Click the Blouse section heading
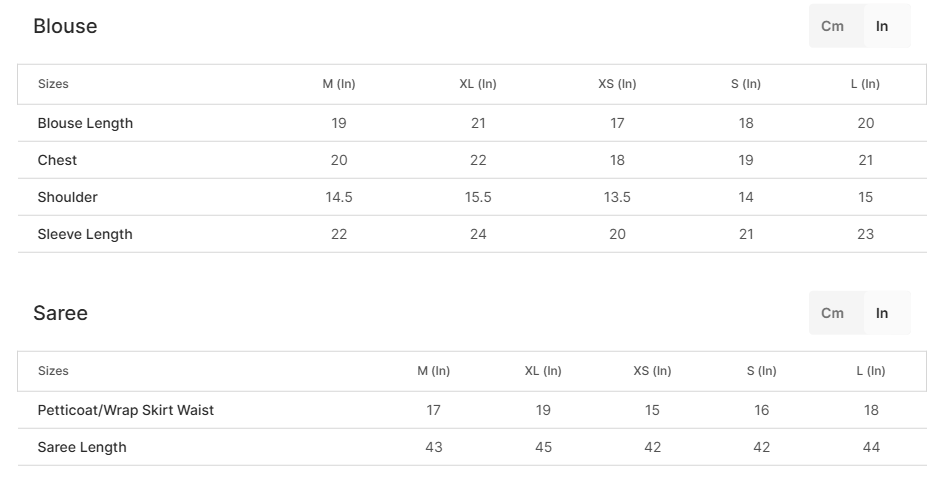 65,26
